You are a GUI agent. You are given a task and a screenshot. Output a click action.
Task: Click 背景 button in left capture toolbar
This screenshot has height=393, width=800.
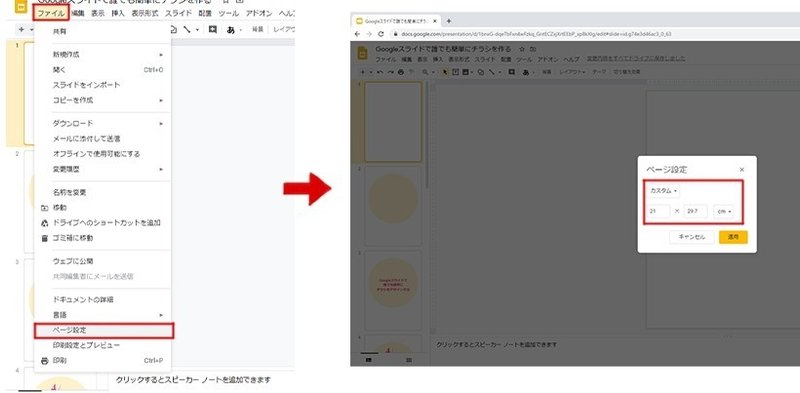pos(258,30)
